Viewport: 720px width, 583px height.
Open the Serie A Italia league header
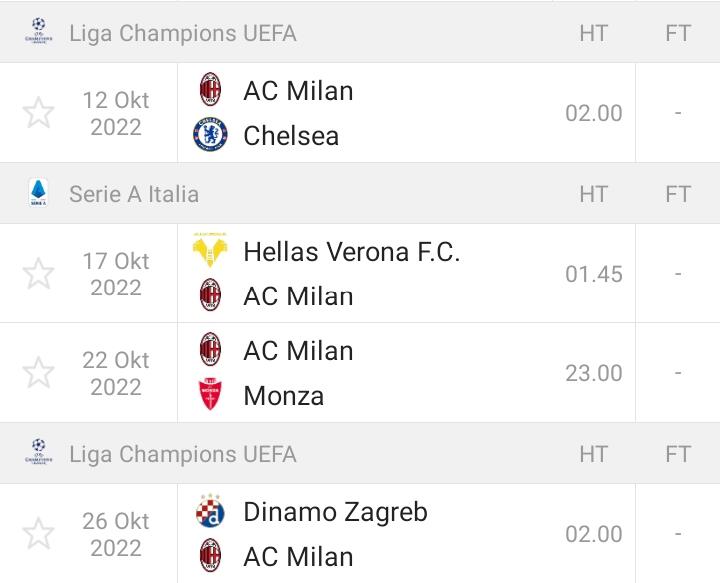click(134, 194)
